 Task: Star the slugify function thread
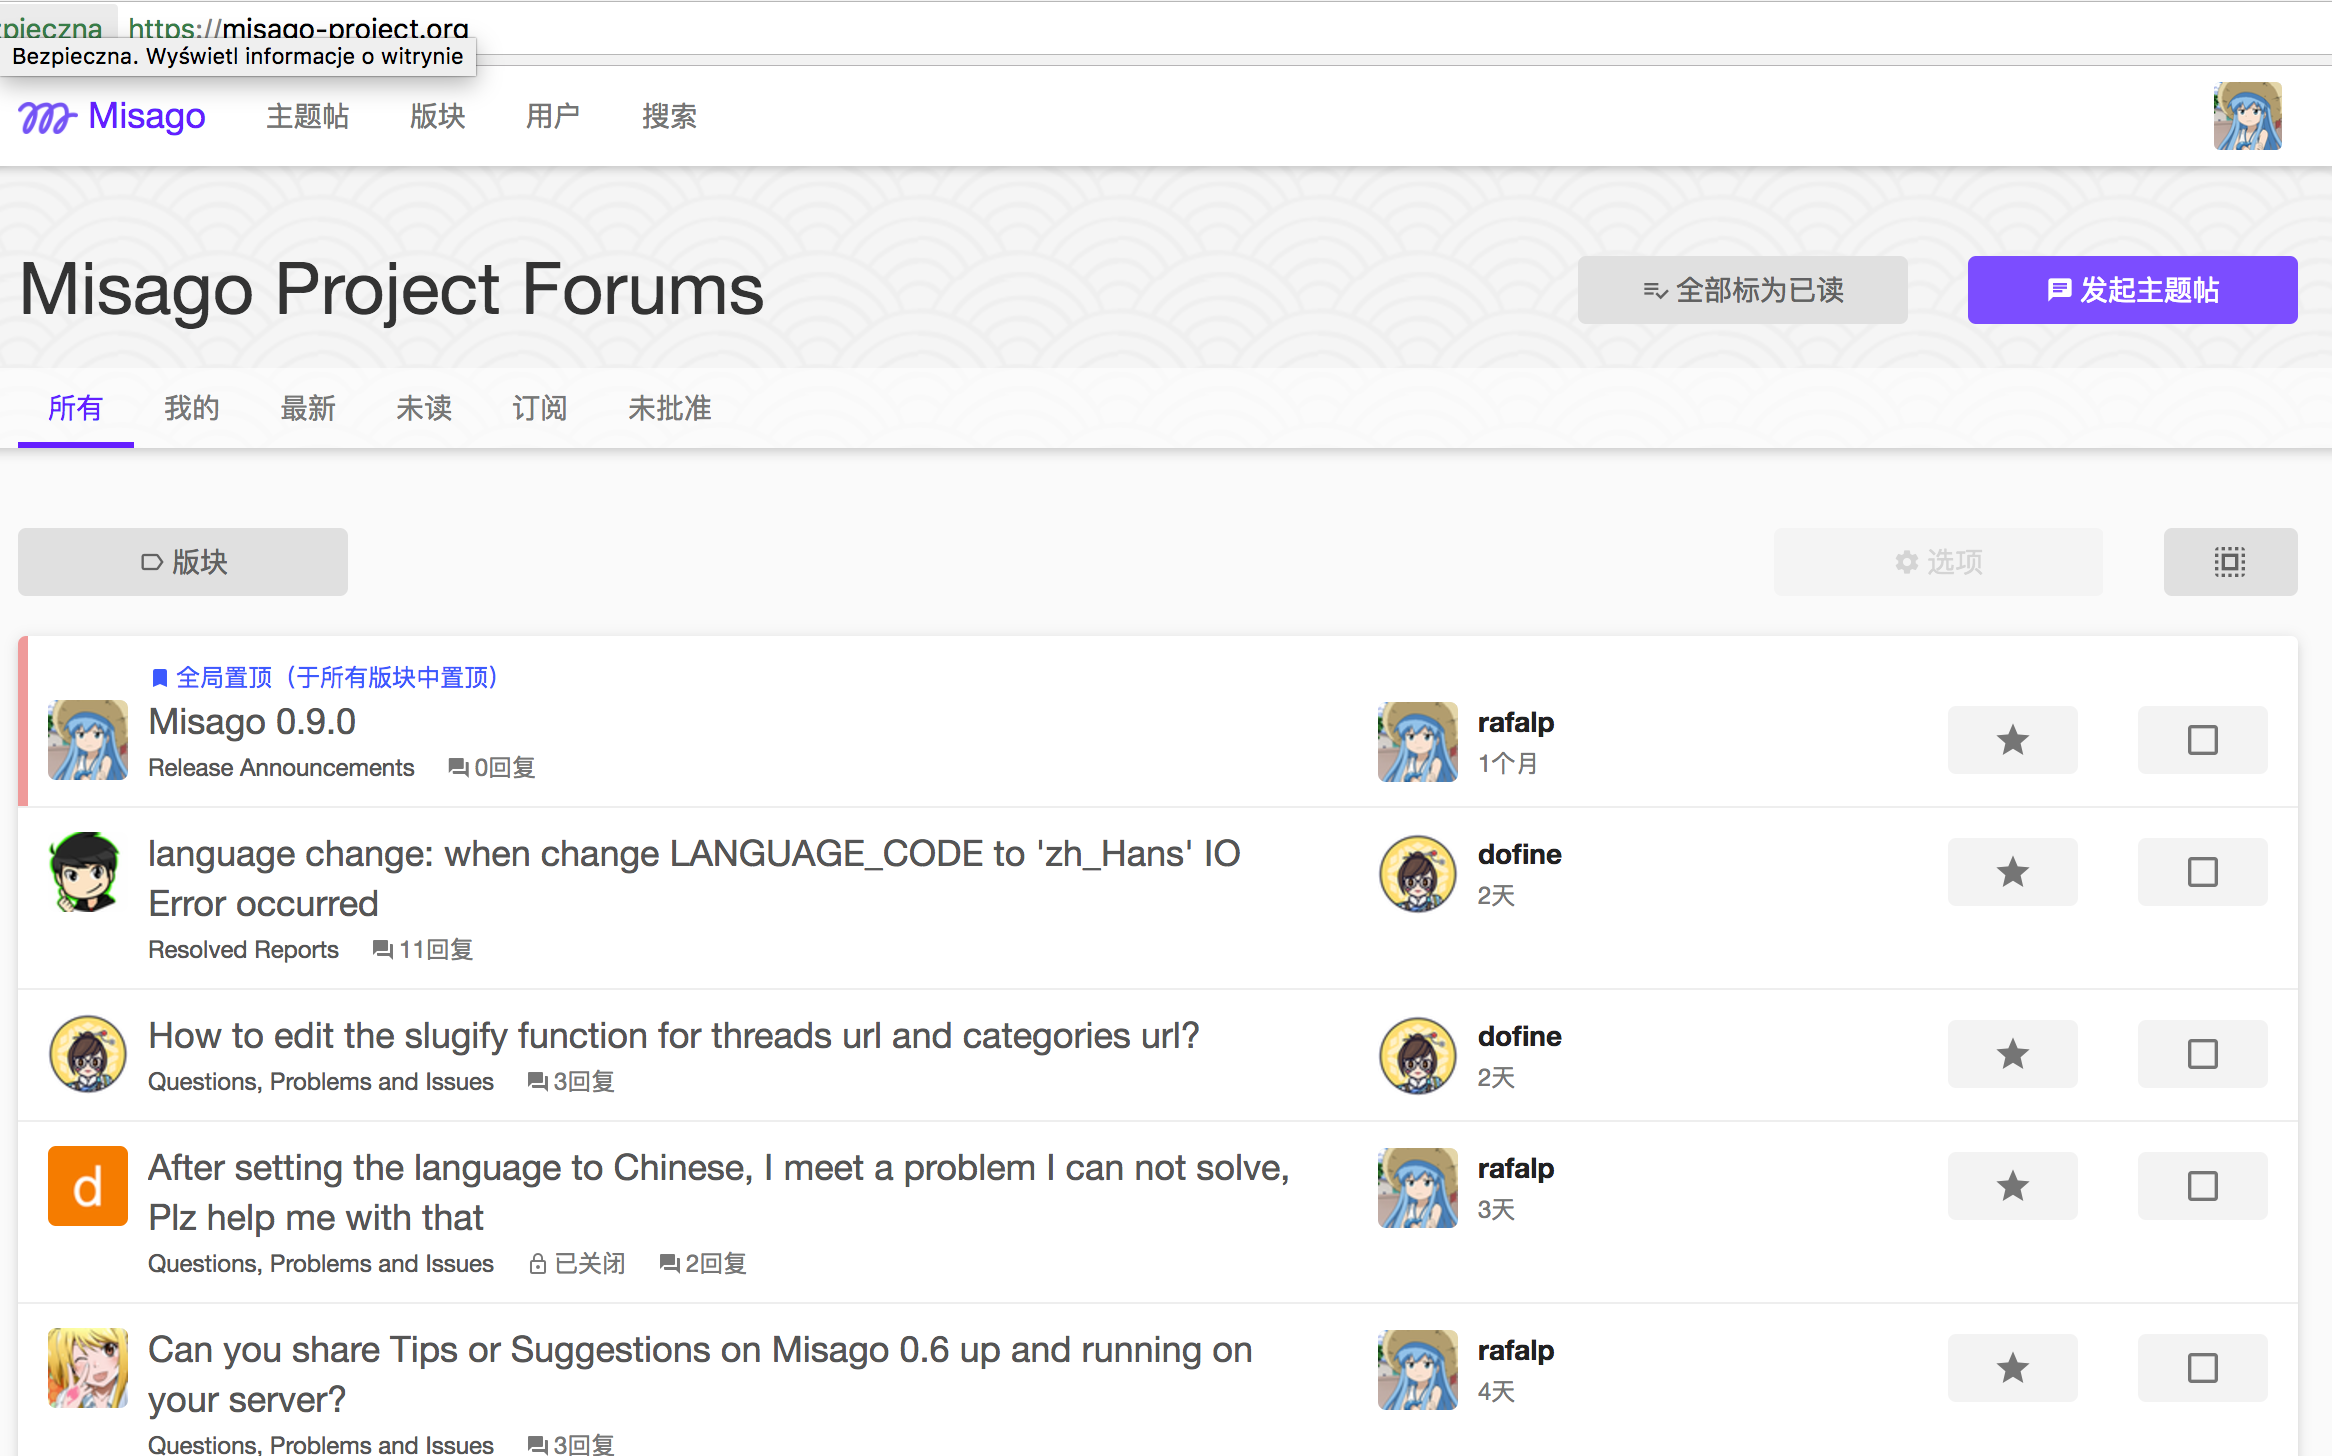point(2012,1054)
